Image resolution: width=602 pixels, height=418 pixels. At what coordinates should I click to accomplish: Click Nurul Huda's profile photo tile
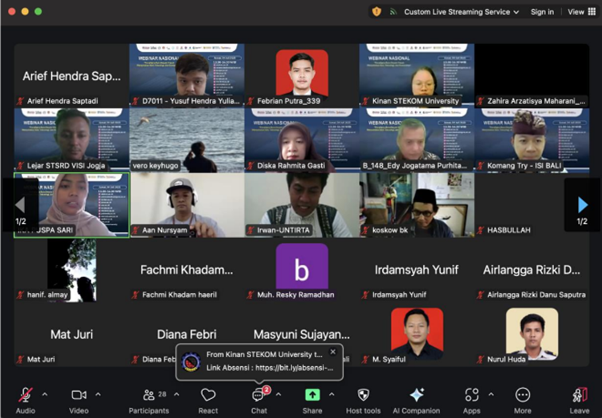click(x=532, y=334)
